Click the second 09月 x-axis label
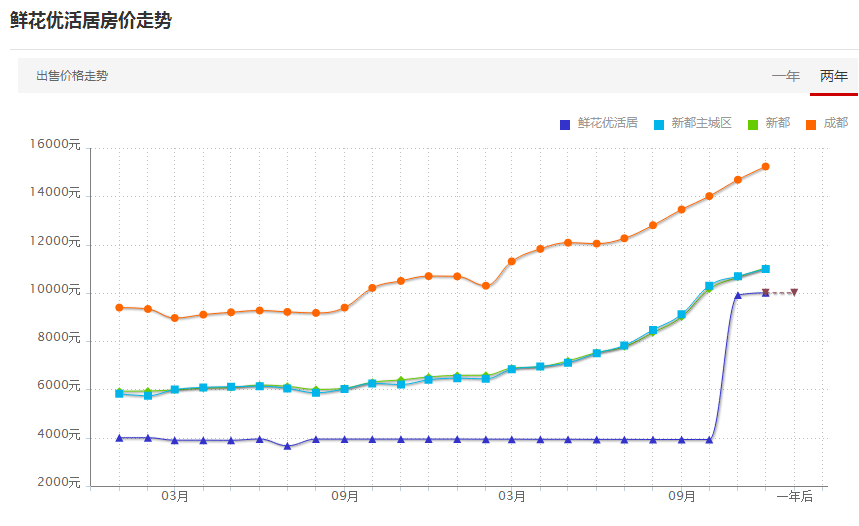859x526 pixels. click(682, 496)
